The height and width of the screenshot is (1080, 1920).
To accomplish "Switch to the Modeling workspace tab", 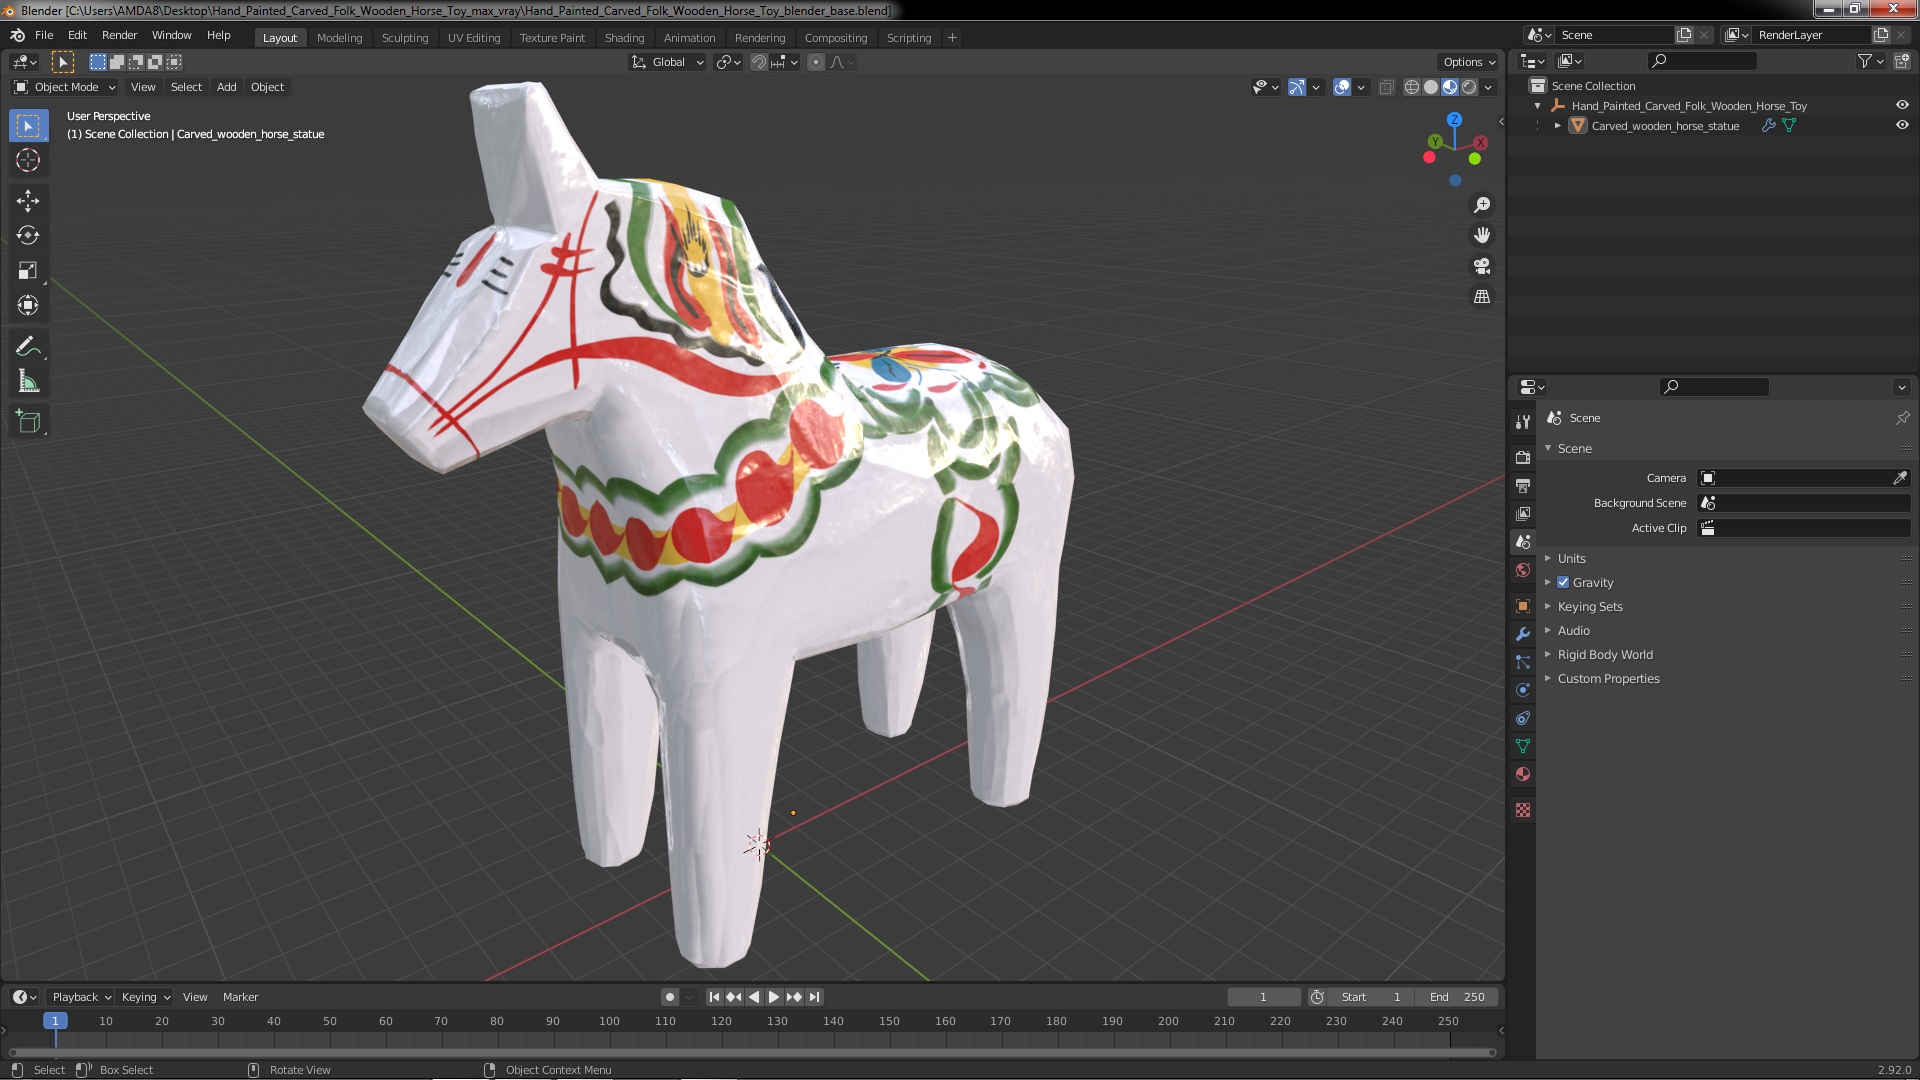I will [339, 38].
